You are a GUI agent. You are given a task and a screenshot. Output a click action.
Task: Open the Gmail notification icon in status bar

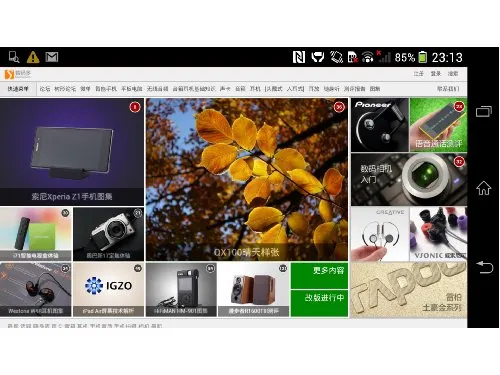click(x=52, y=57)
